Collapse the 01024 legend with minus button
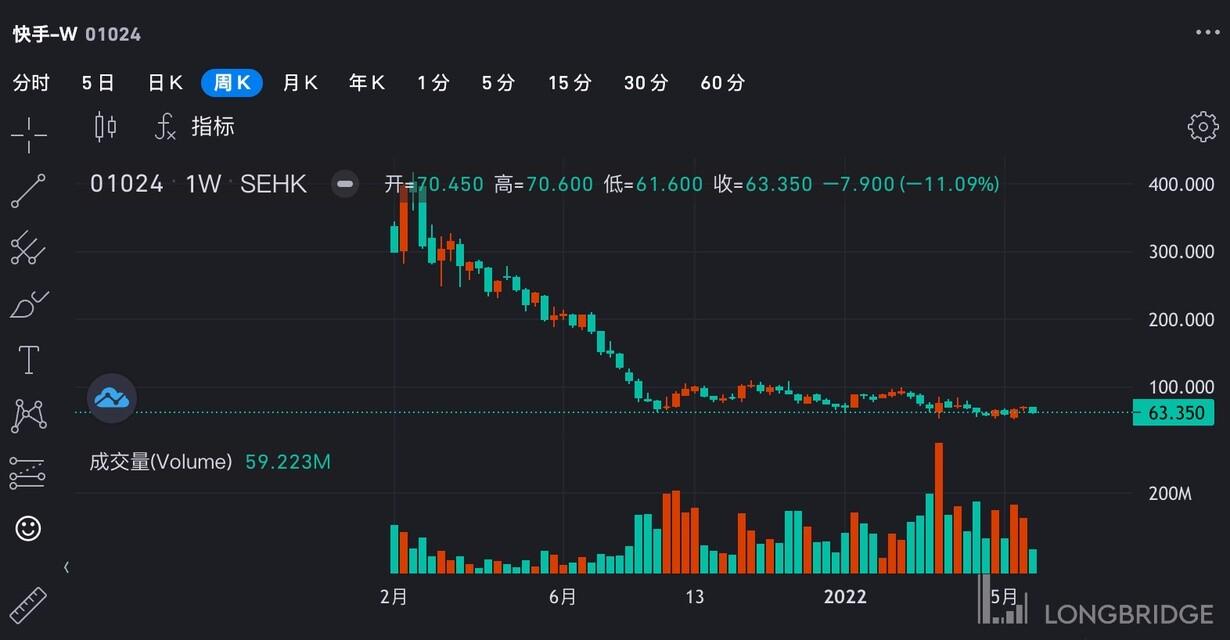Viewport: 1230px width, 640px height. 345,184
